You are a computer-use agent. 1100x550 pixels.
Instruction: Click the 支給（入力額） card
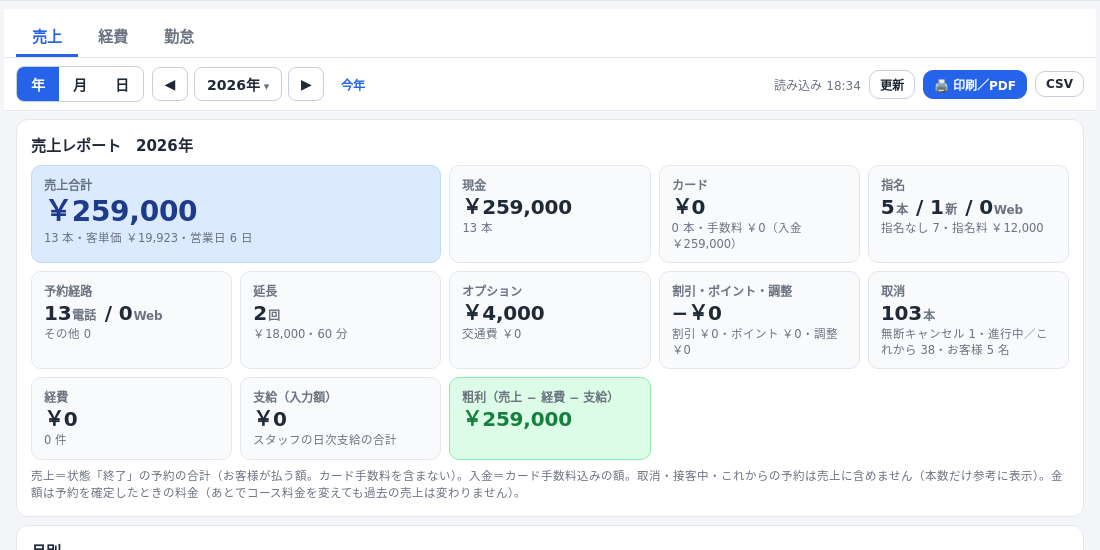tap(340, 419)
